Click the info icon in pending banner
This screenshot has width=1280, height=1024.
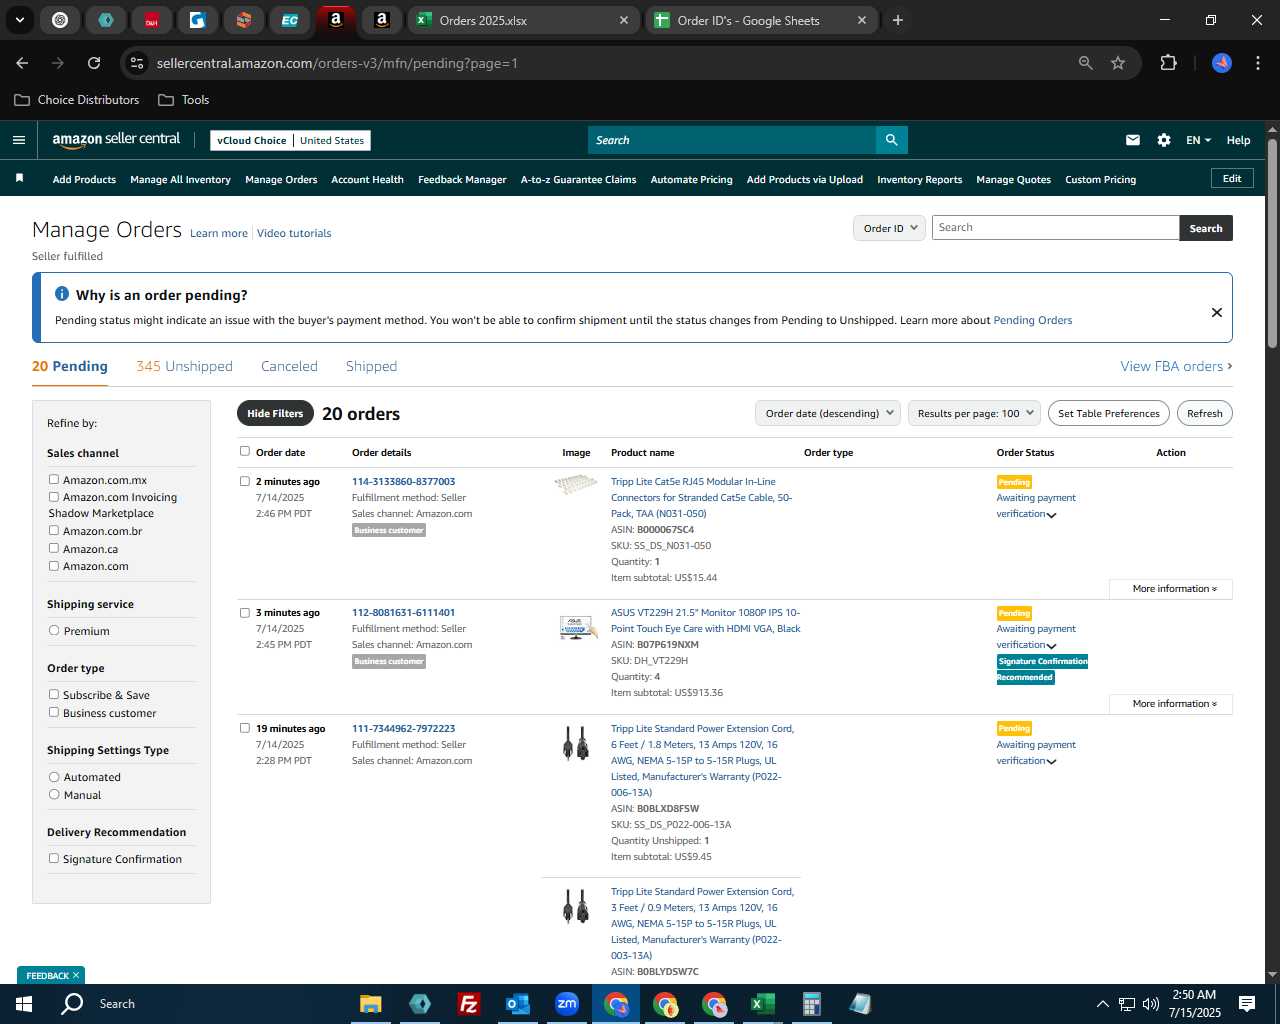[x=62, y=294]
